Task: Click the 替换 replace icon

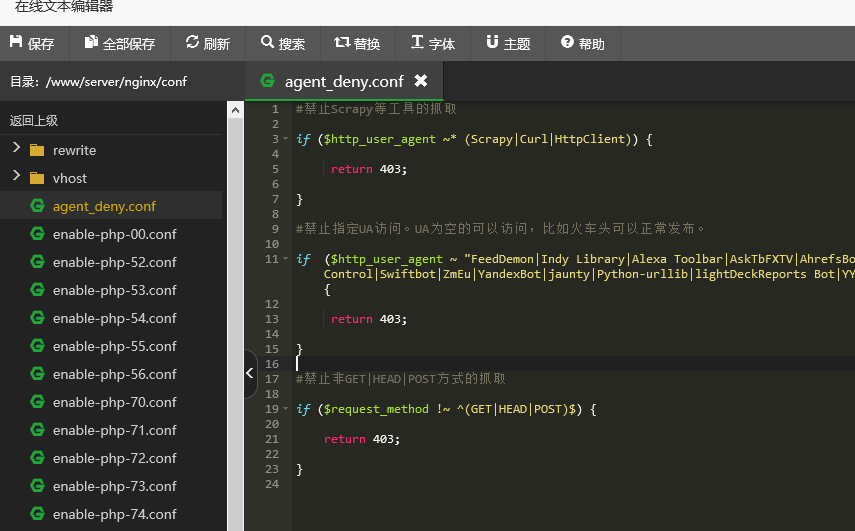Action: pyautogui.click(x=342, y=41)
